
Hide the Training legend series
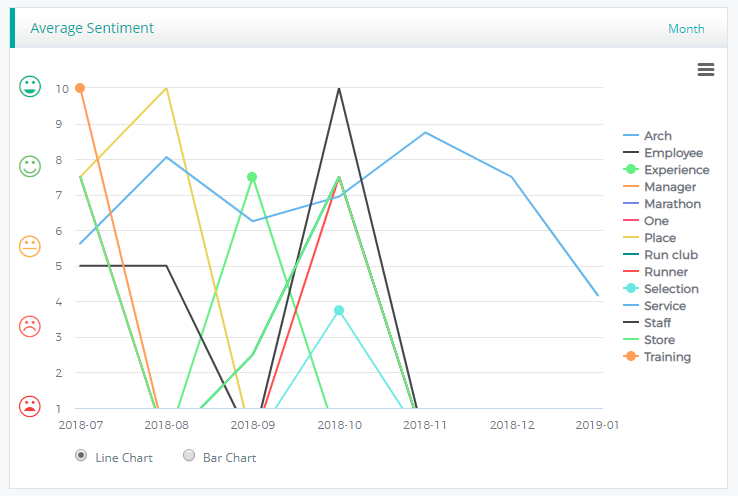coord(657,357)
